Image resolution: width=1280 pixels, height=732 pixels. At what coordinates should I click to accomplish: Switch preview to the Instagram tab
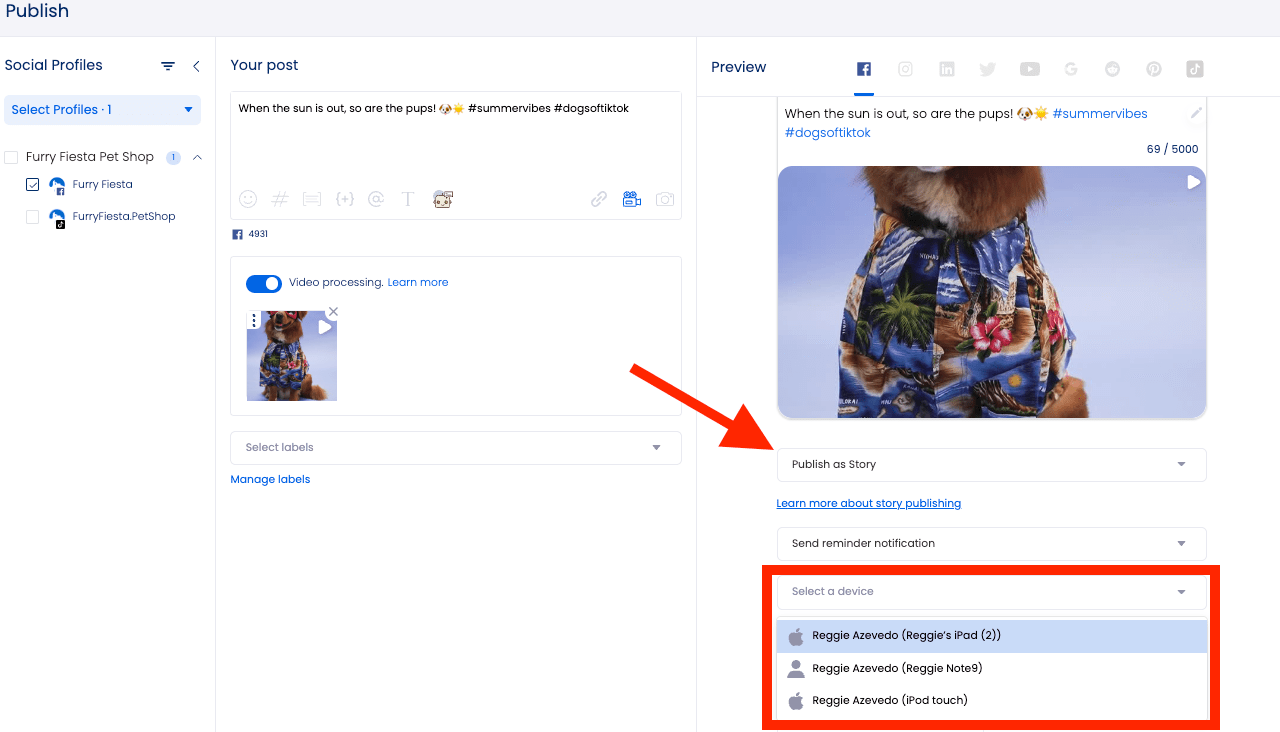(x=905, y=68)
